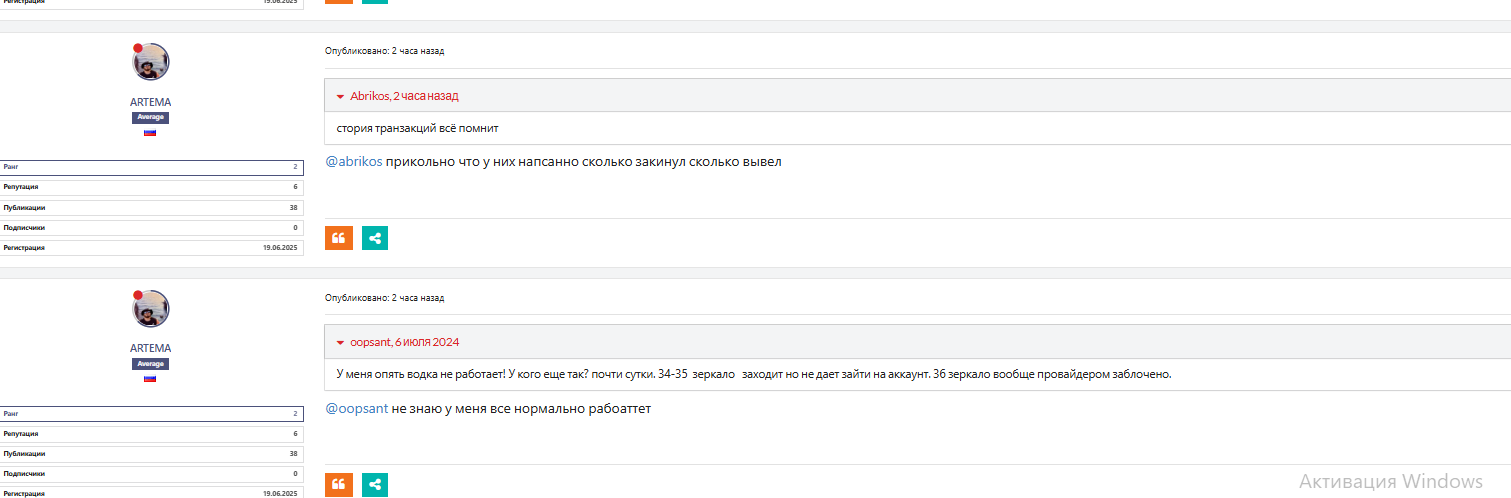This screenshot has height=498, width=1511.
Task: Click the Репутация row in the Abrikos reply post
Action: [150, 187]
